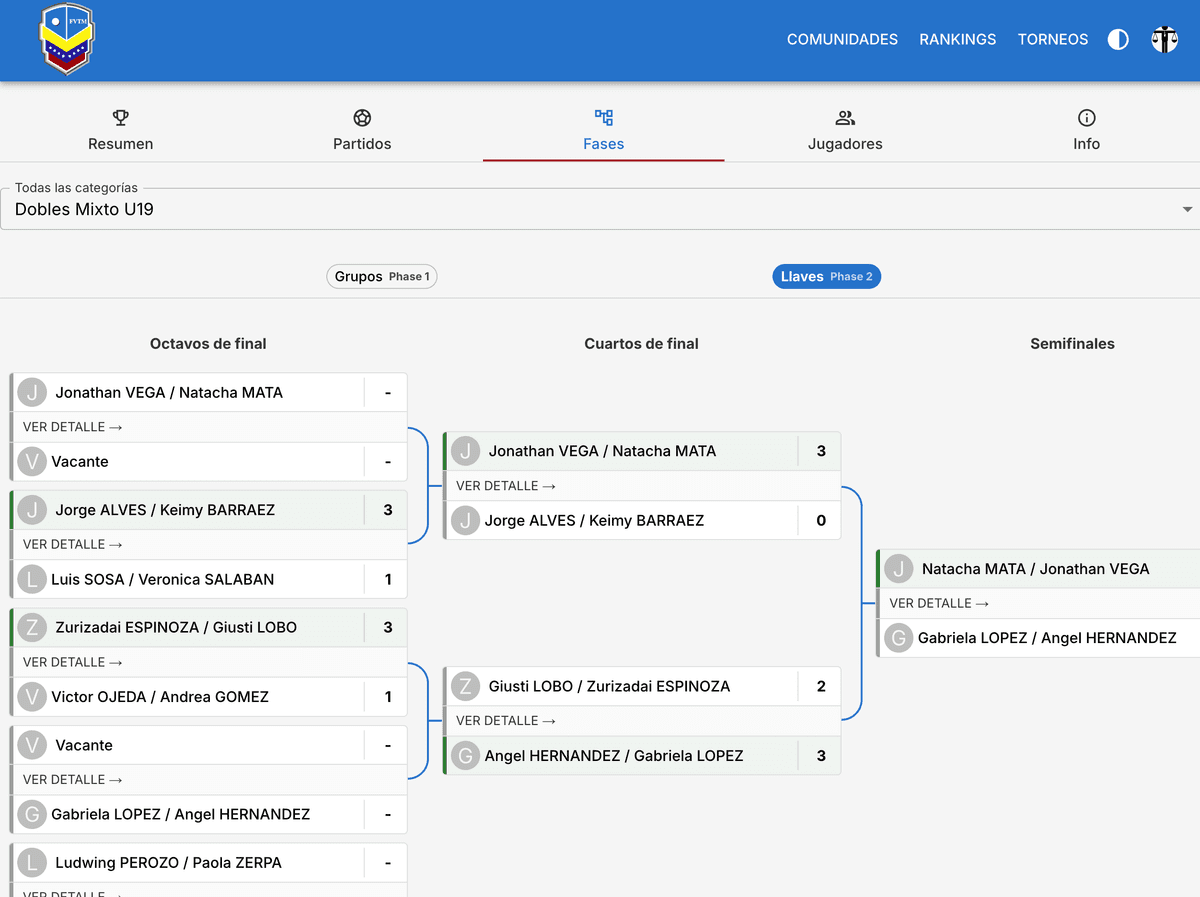This screenshot has height=897, width=1200.
Task: Open the Jugadores players icon
Action: [x=845, y=117]
